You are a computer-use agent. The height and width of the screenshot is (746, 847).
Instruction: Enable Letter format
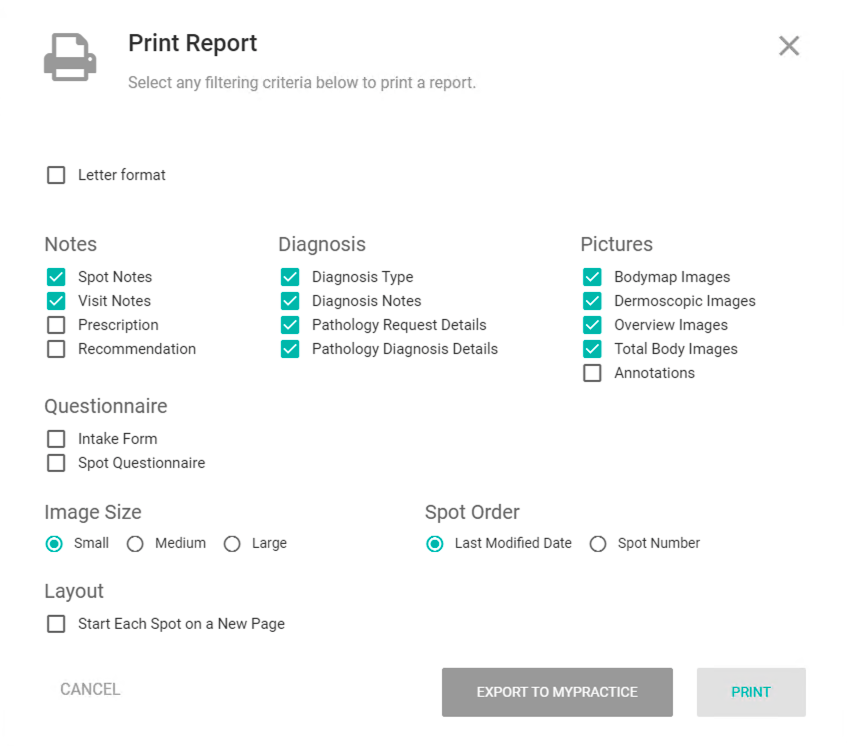56,175
